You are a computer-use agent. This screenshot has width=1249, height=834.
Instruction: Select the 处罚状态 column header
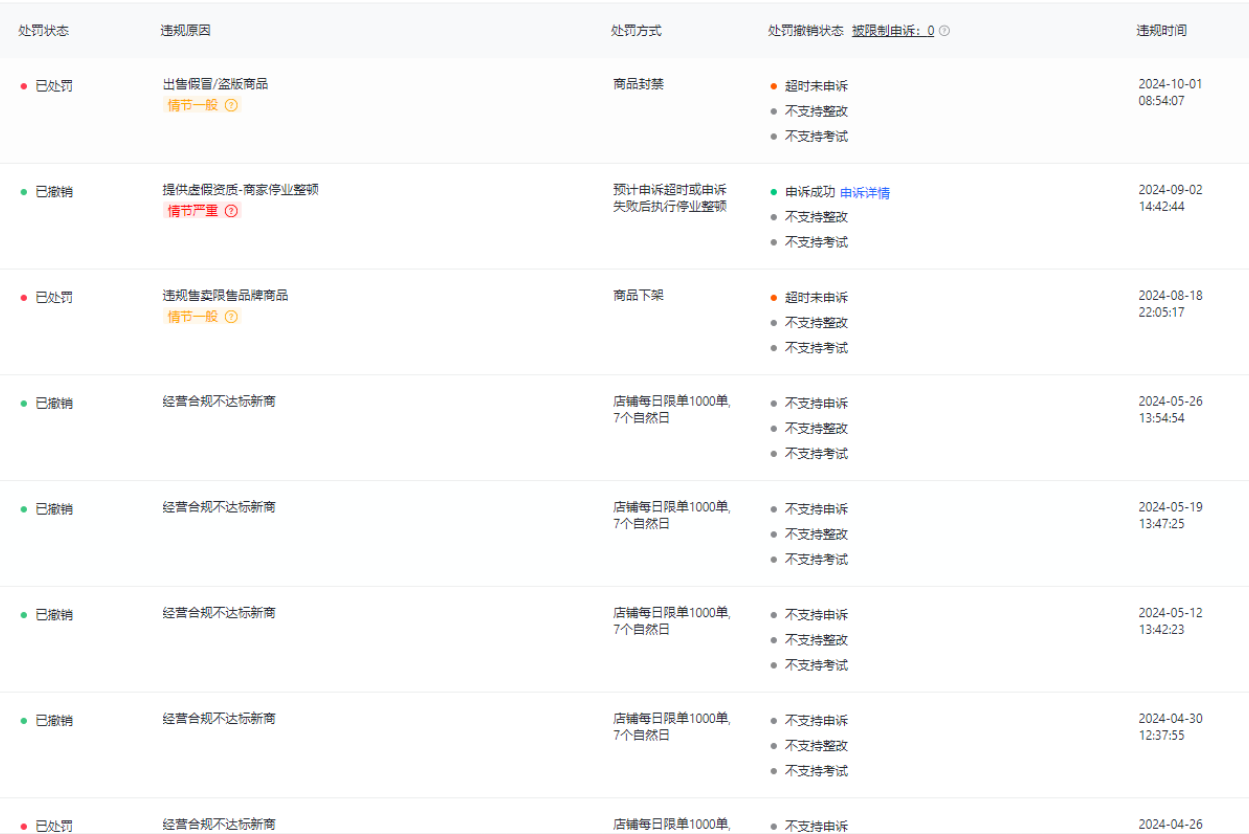pyautogui.click(x=43, y=31)
